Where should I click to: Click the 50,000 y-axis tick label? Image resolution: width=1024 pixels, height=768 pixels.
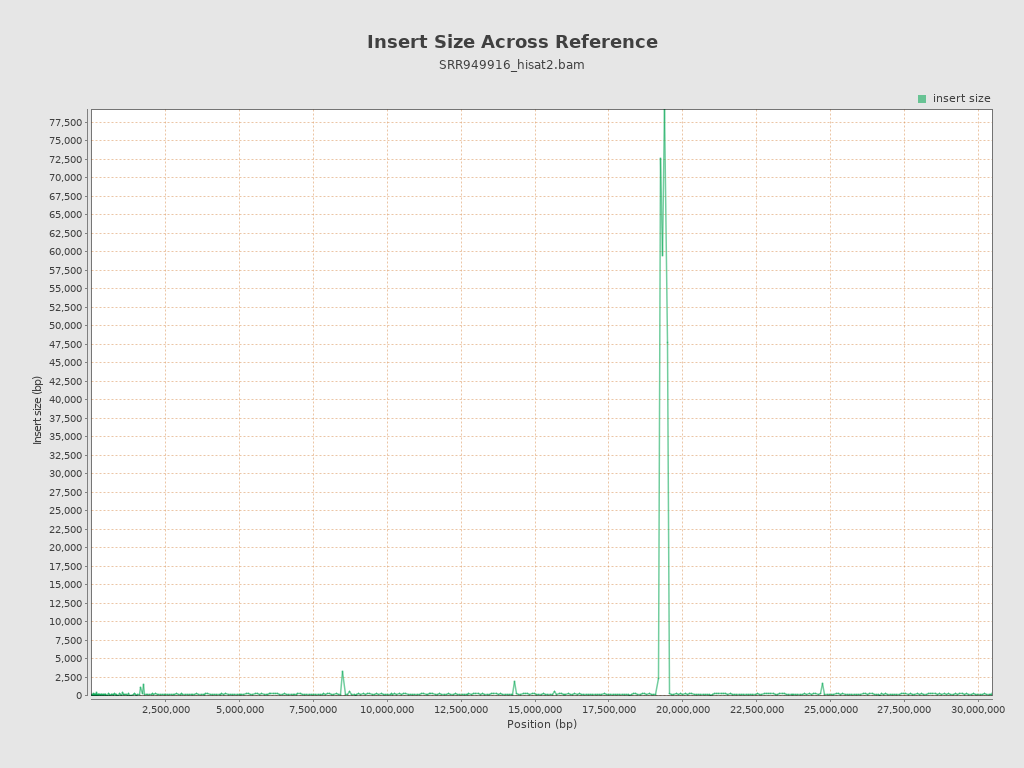pyautogui.click(x=65, y=326)
